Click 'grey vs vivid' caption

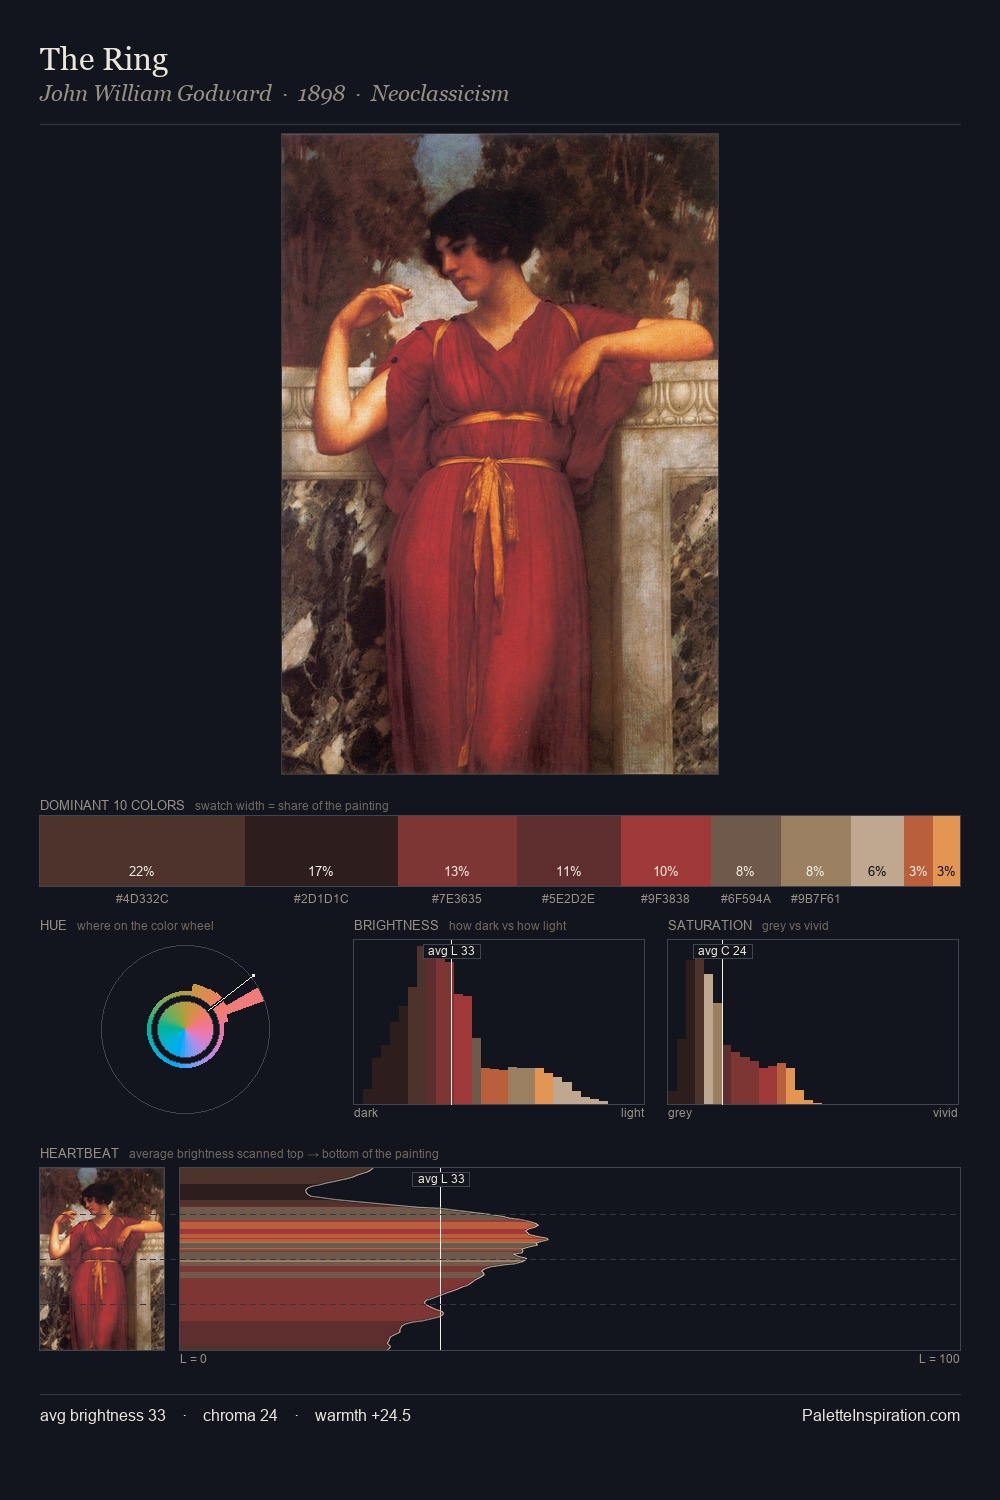795,926
